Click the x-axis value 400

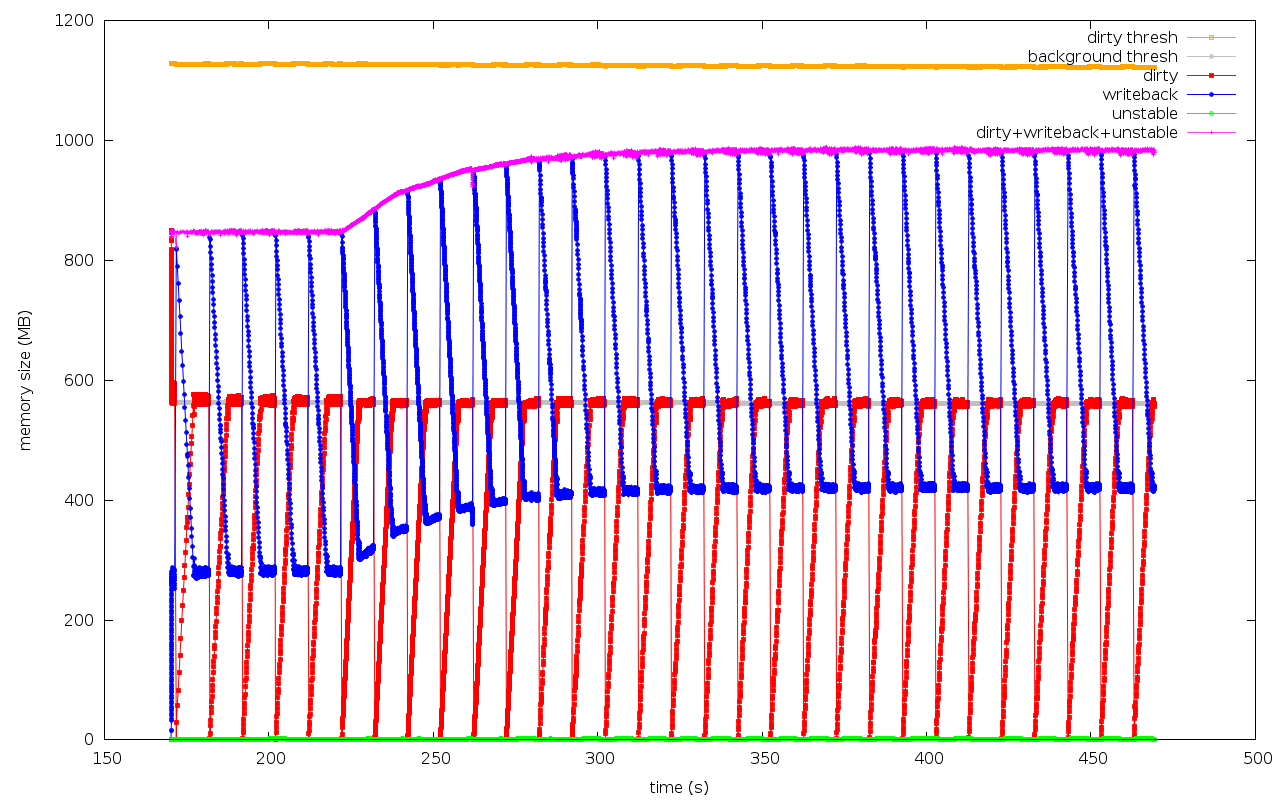927,759
